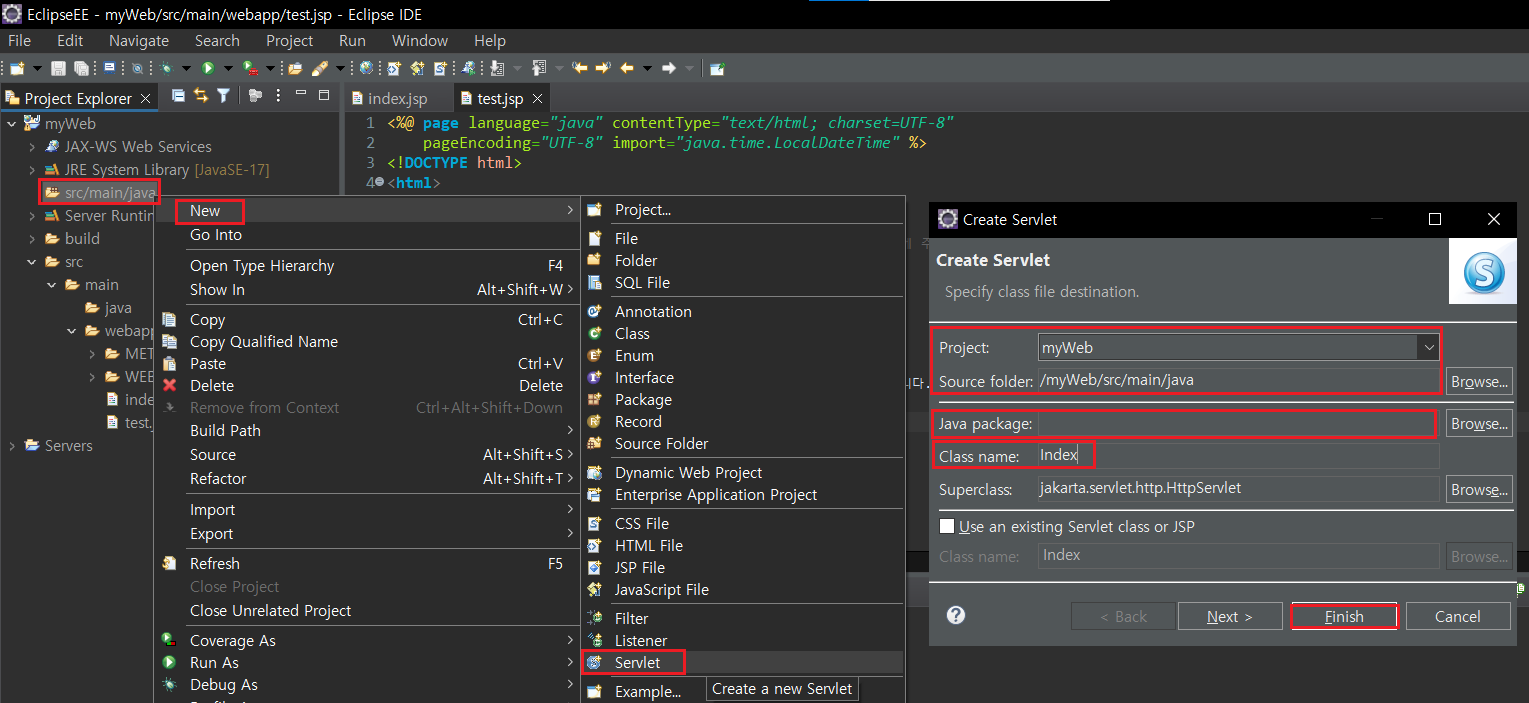Viewport: 1529px width, 703px height.
Task: Click the Debug bug toolbar icon
Action: point(166,68)
